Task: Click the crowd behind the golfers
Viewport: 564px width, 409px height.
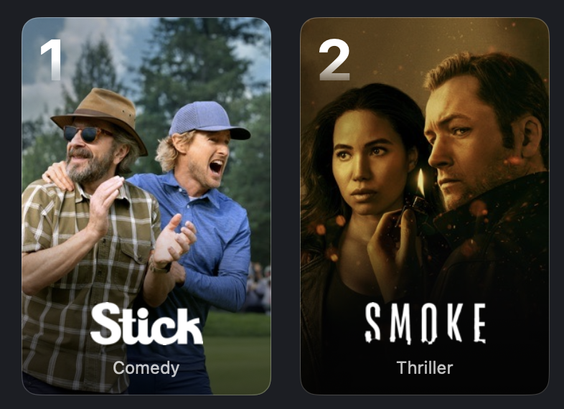Action: pos(258,288)
